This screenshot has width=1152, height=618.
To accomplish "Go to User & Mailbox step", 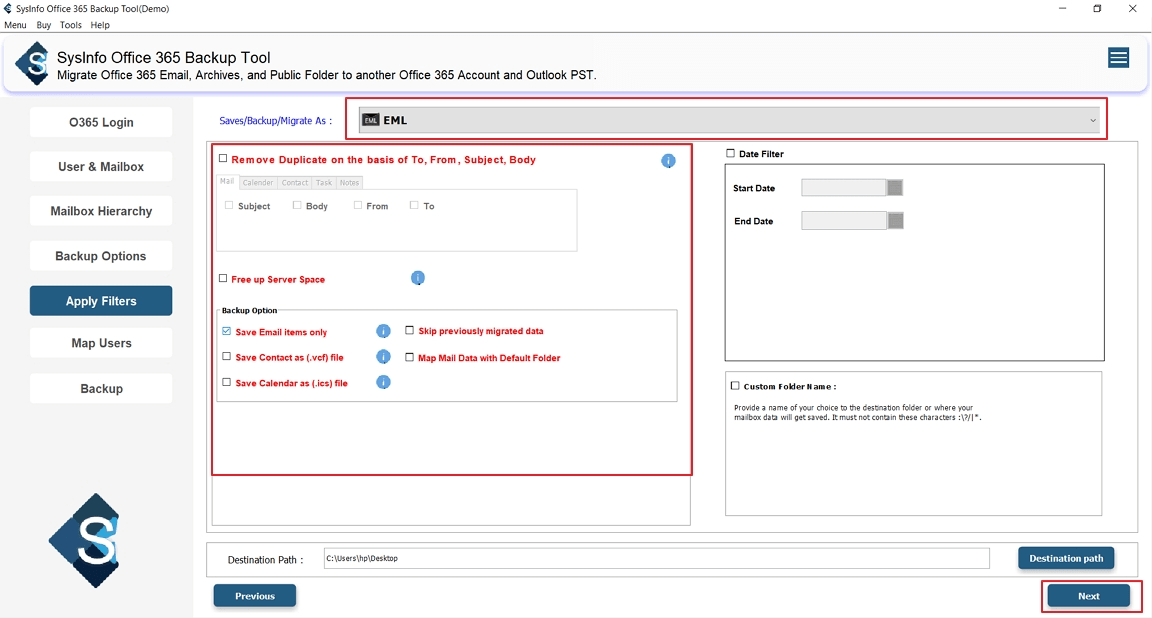I will (x=101, y=167).
